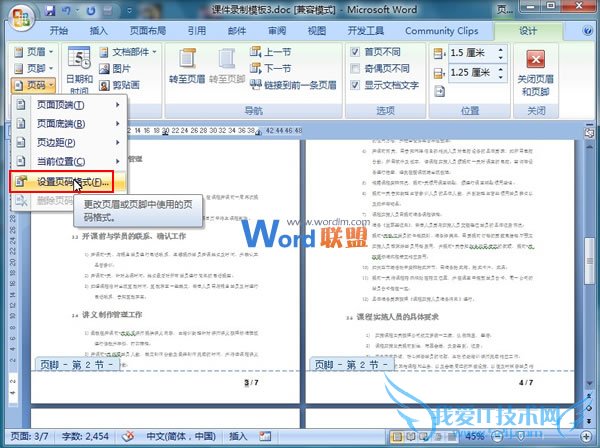The image size is (600, 448).
Task: Insert 剪贴画 clip art
Action: click(x=119, y=85)
